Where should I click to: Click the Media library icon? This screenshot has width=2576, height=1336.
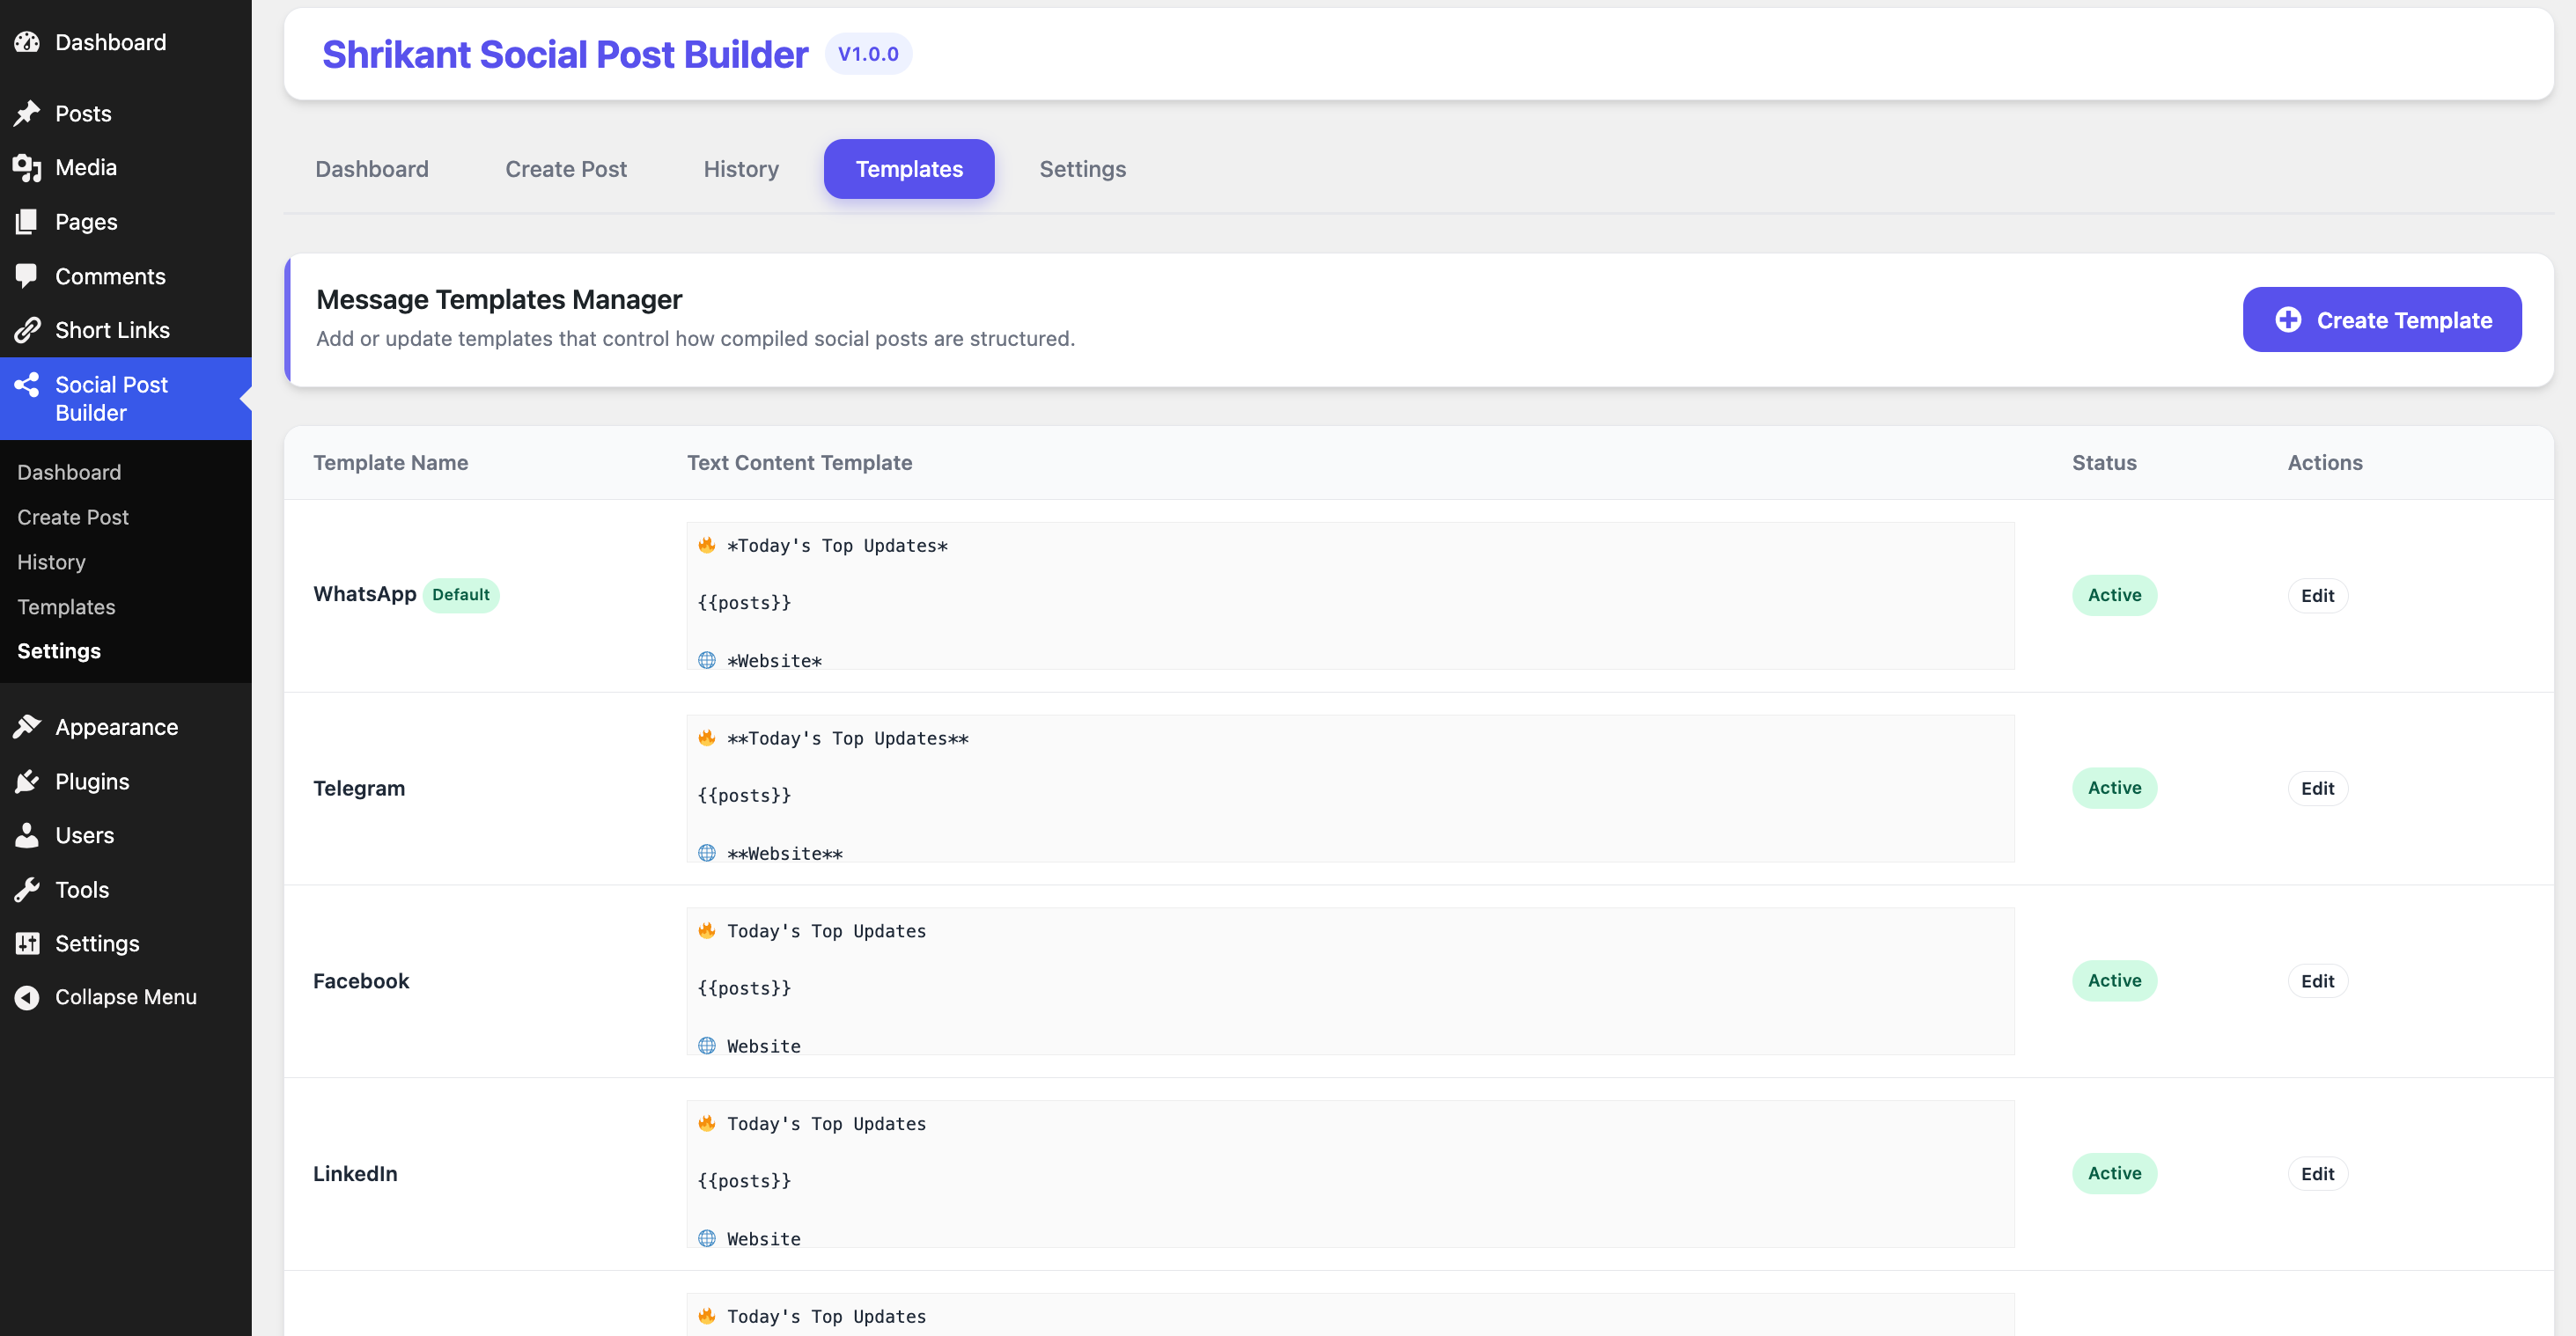27,167
